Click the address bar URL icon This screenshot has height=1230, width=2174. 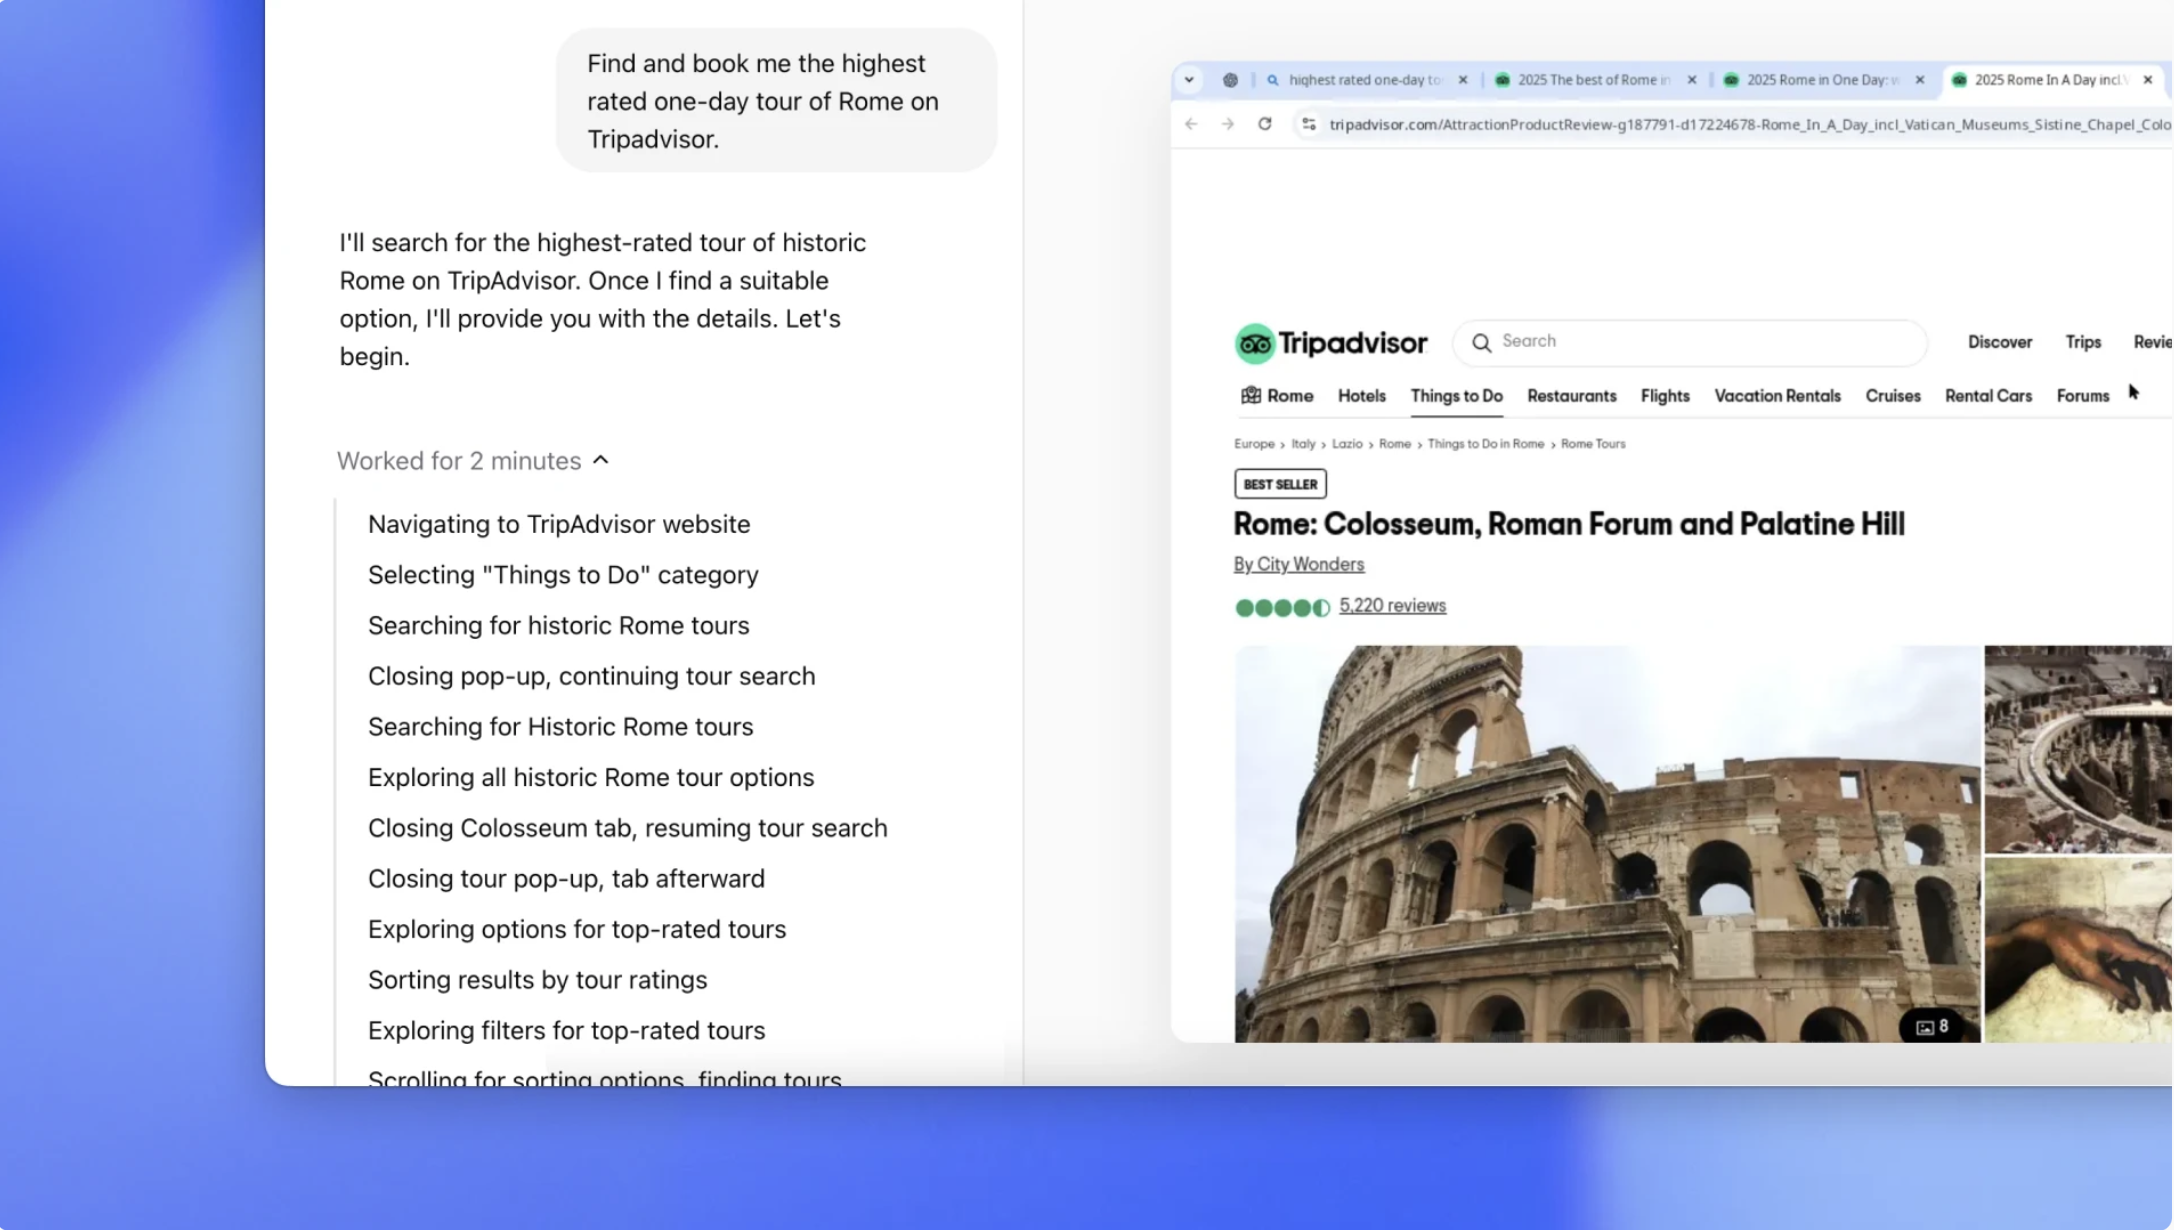click(1309, 122)
